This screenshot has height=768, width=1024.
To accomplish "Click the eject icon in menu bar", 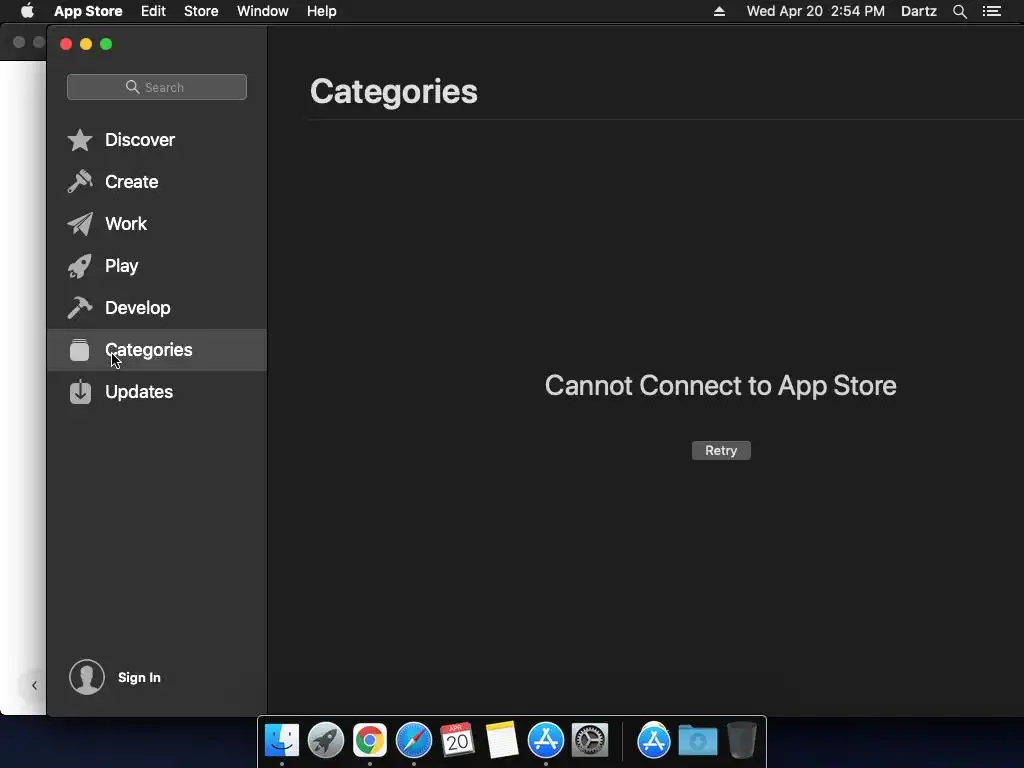I will pyautogui.click(x=719, y=11).
